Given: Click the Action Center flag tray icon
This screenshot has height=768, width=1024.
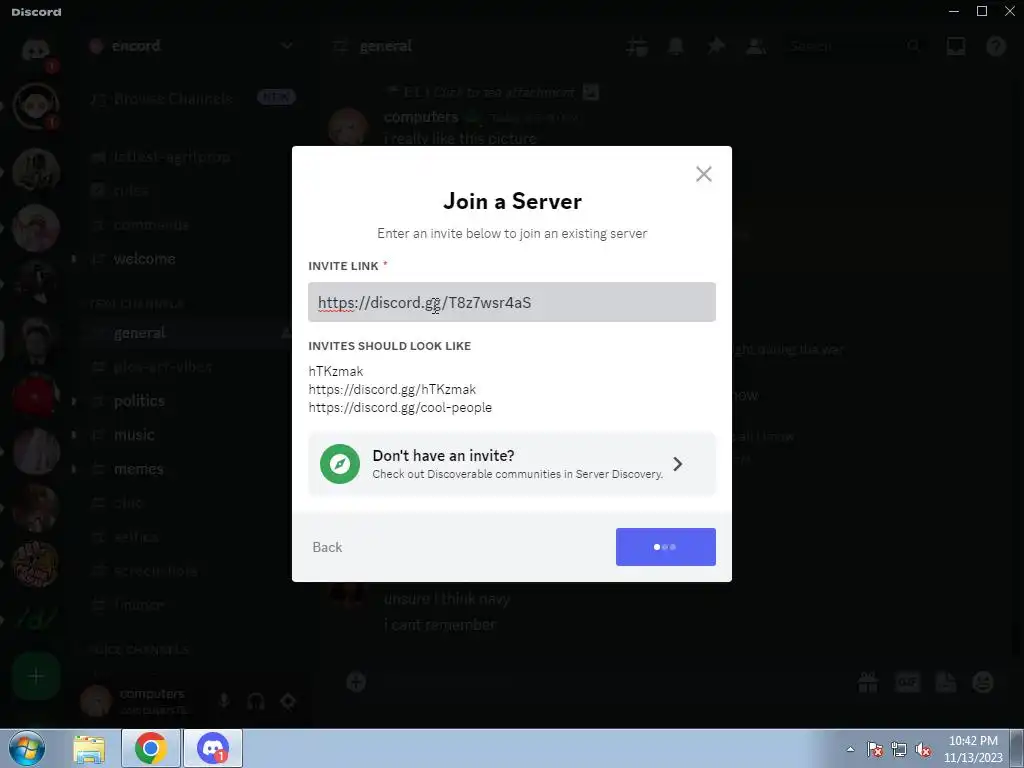Looking at the screenshot, I should (x=875, y=749).
